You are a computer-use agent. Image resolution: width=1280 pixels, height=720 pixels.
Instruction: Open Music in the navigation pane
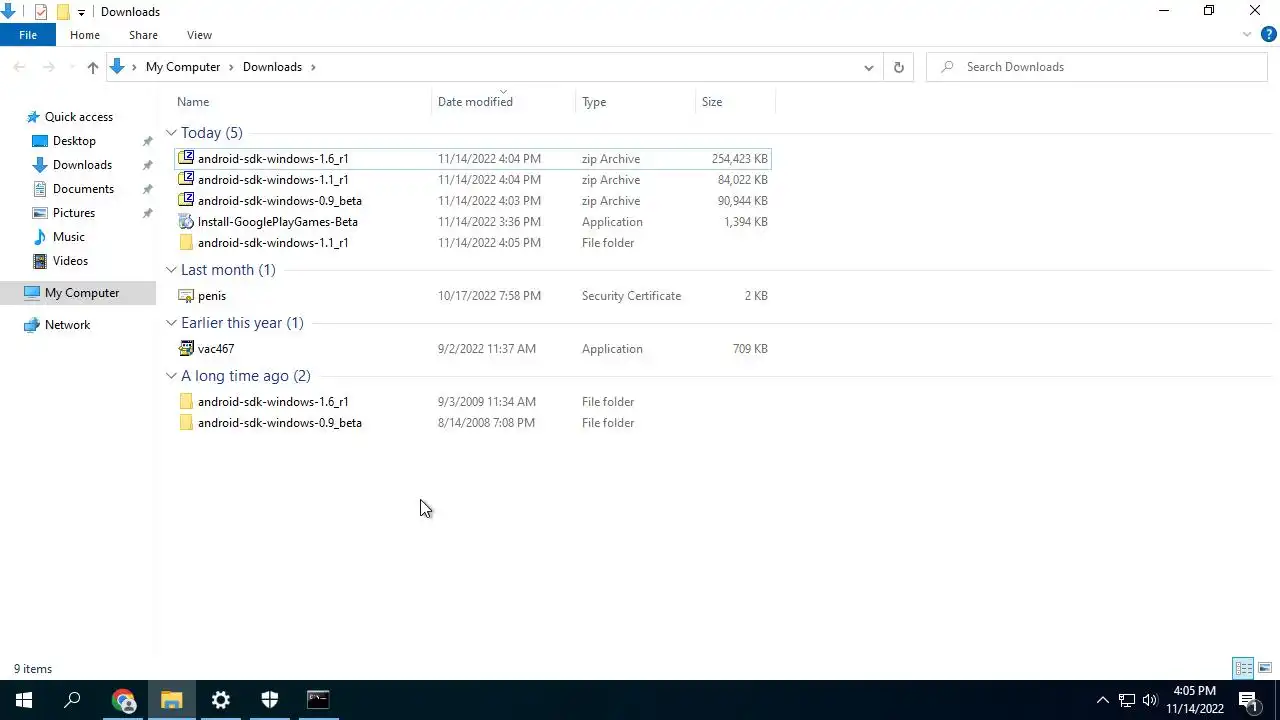(68, 237)
